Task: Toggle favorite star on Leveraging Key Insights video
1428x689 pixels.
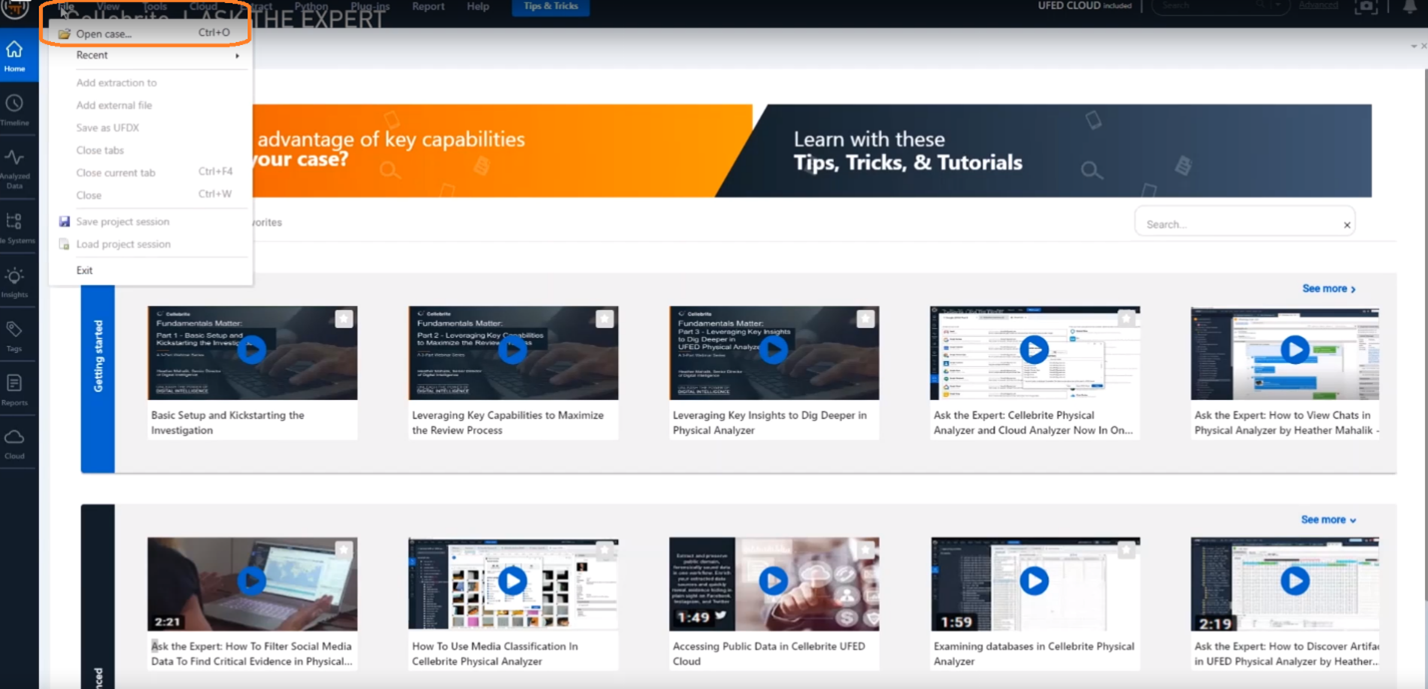Action: pyautogui.click(x=865, y=319)
